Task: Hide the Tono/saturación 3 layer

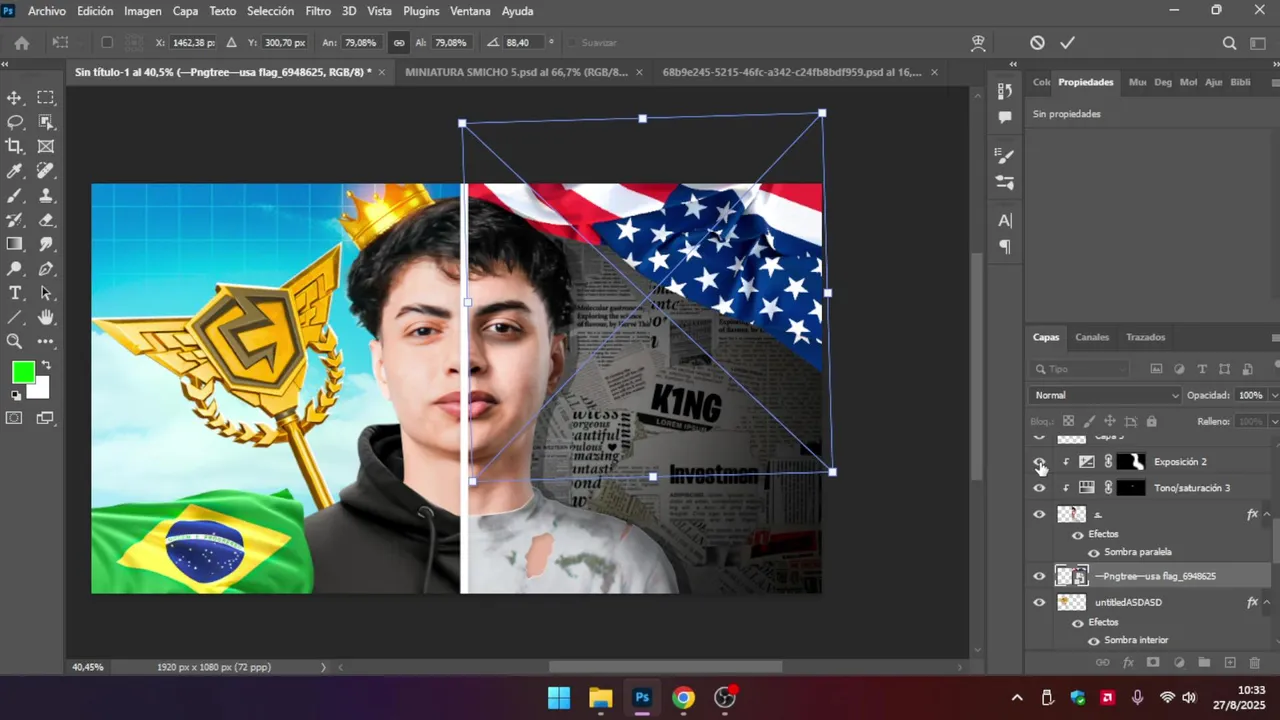Action: point(1039,488)
